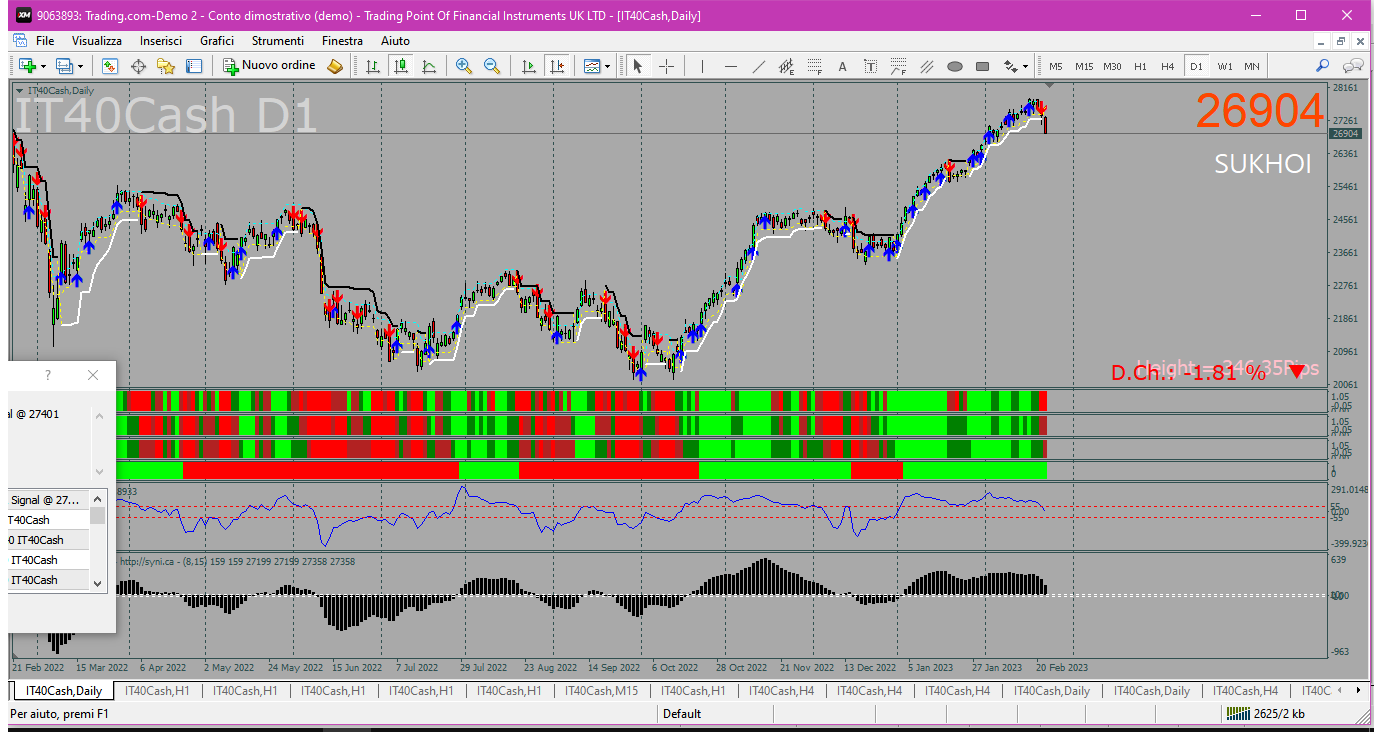Click the Default profile status entry
The image size is (1378, 732).
[x=682, y=714]
